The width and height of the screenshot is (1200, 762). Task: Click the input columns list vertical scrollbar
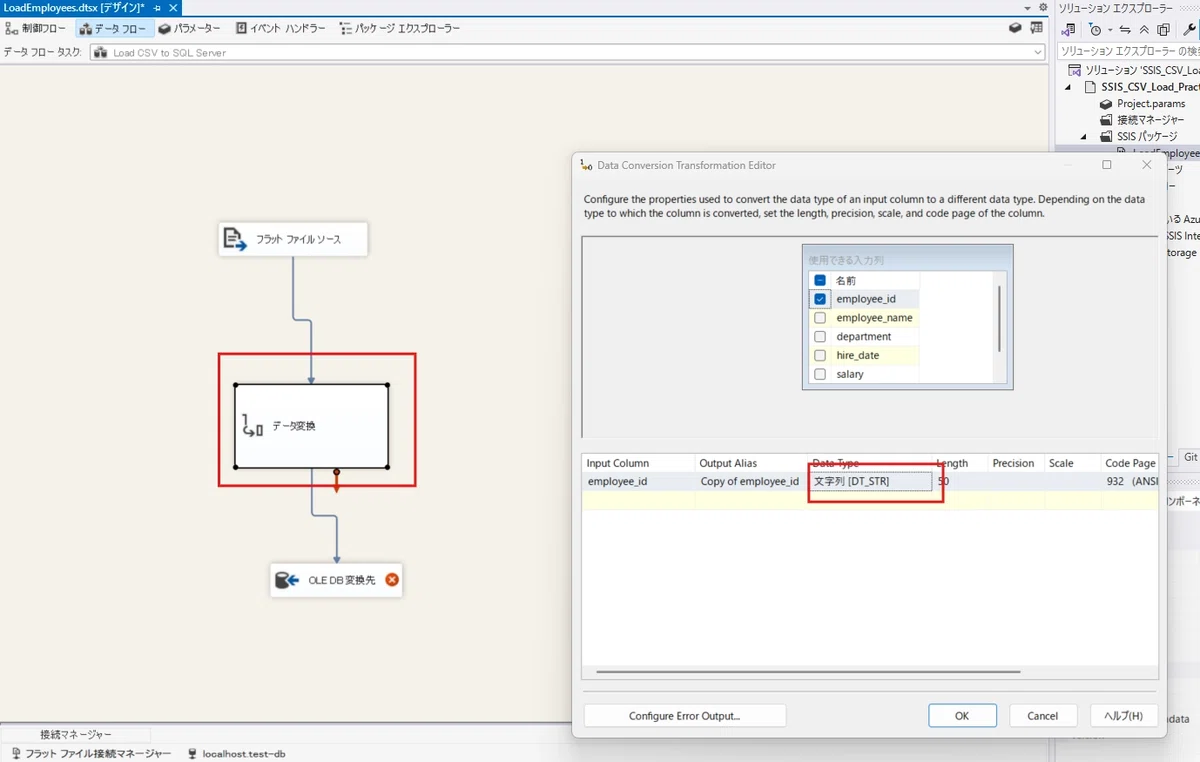(999, 318)
